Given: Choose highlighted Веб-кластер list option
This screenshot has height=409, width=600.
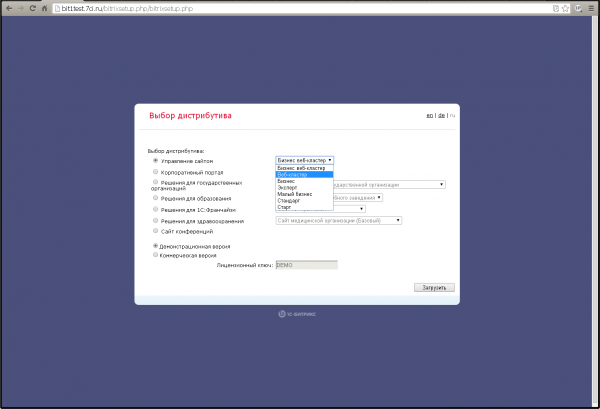Looking at the screenshot, I should (305, 174).
